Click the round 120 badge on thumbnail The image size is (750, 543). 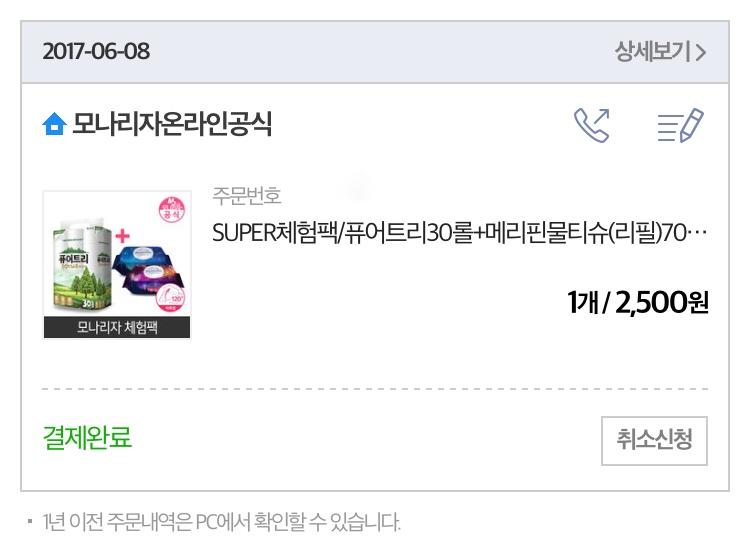171,298
